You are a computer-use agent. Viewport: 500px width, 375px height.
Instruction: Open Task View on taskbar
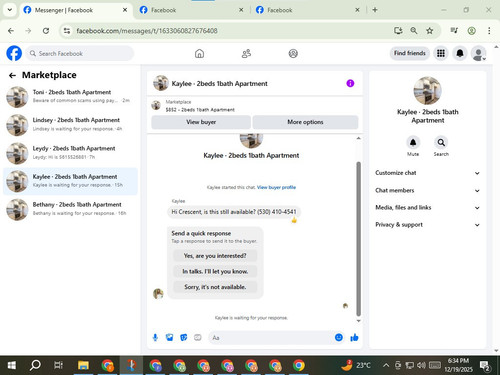tap(59, 366)
